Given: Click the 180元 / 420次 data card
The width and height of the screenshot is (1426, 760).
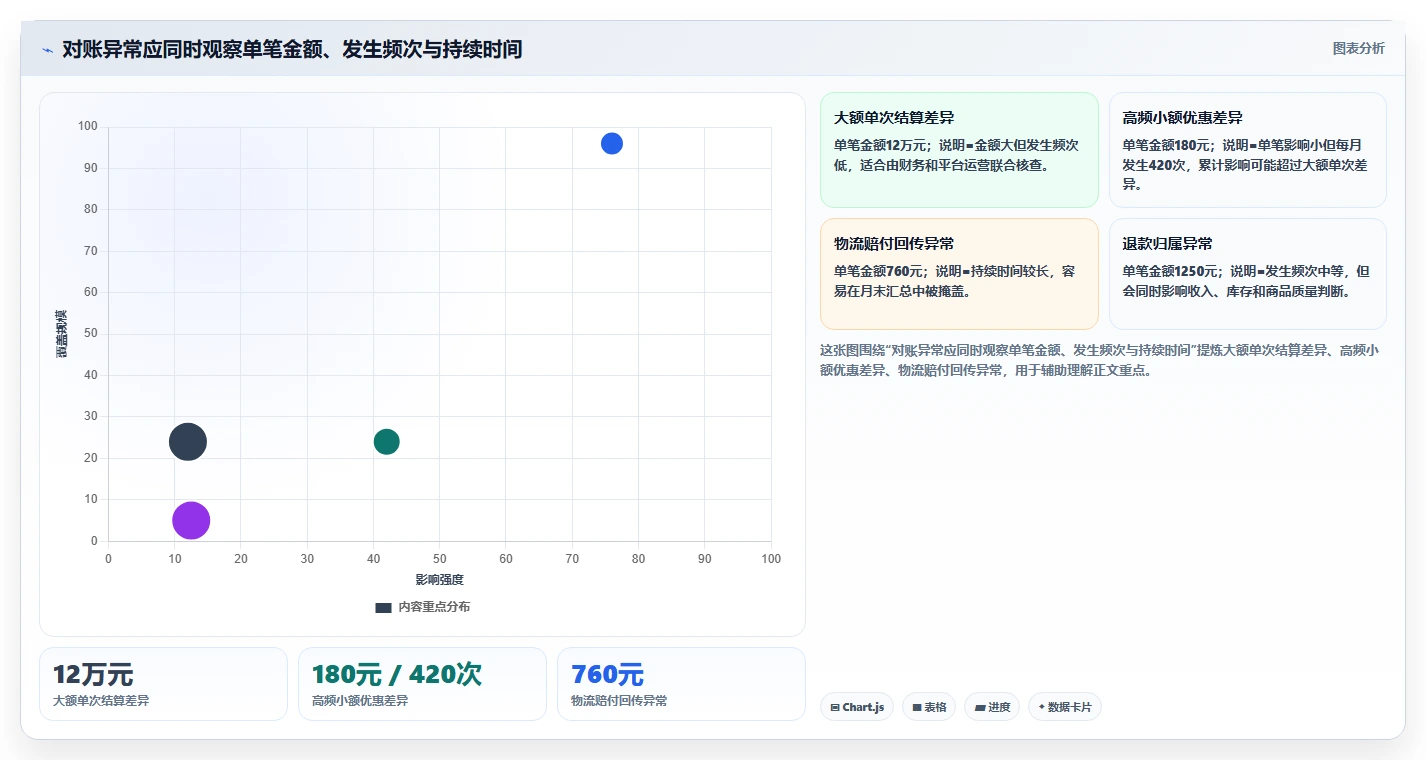Looking at the screenshot, I should pos(422,684).
